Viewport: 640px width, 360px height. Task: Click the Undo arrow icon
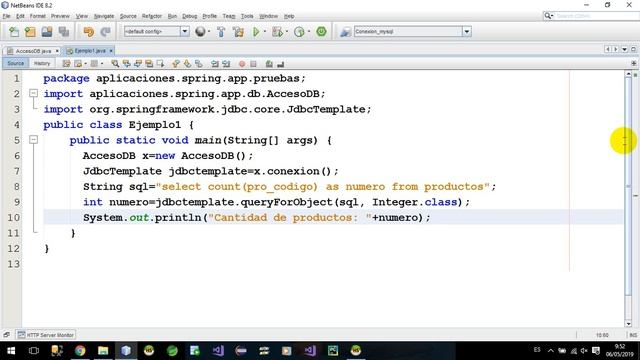[x=88, y=31]
